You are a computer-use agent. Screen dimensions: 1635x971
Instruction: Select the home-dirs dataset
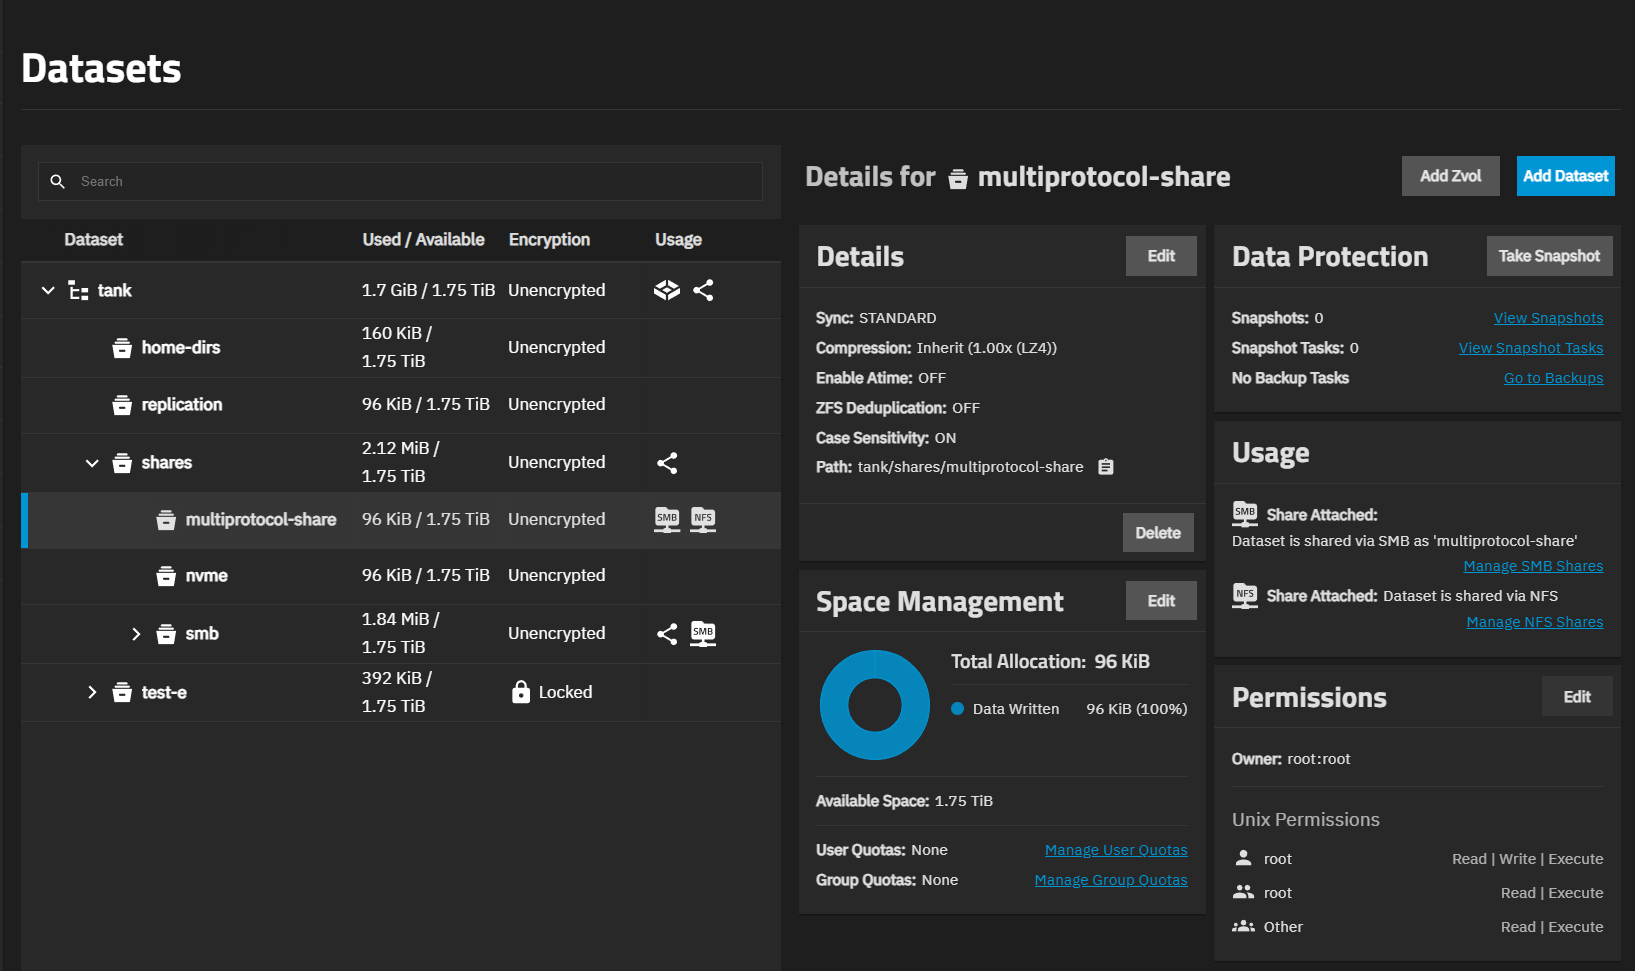(x=181, y=348)
